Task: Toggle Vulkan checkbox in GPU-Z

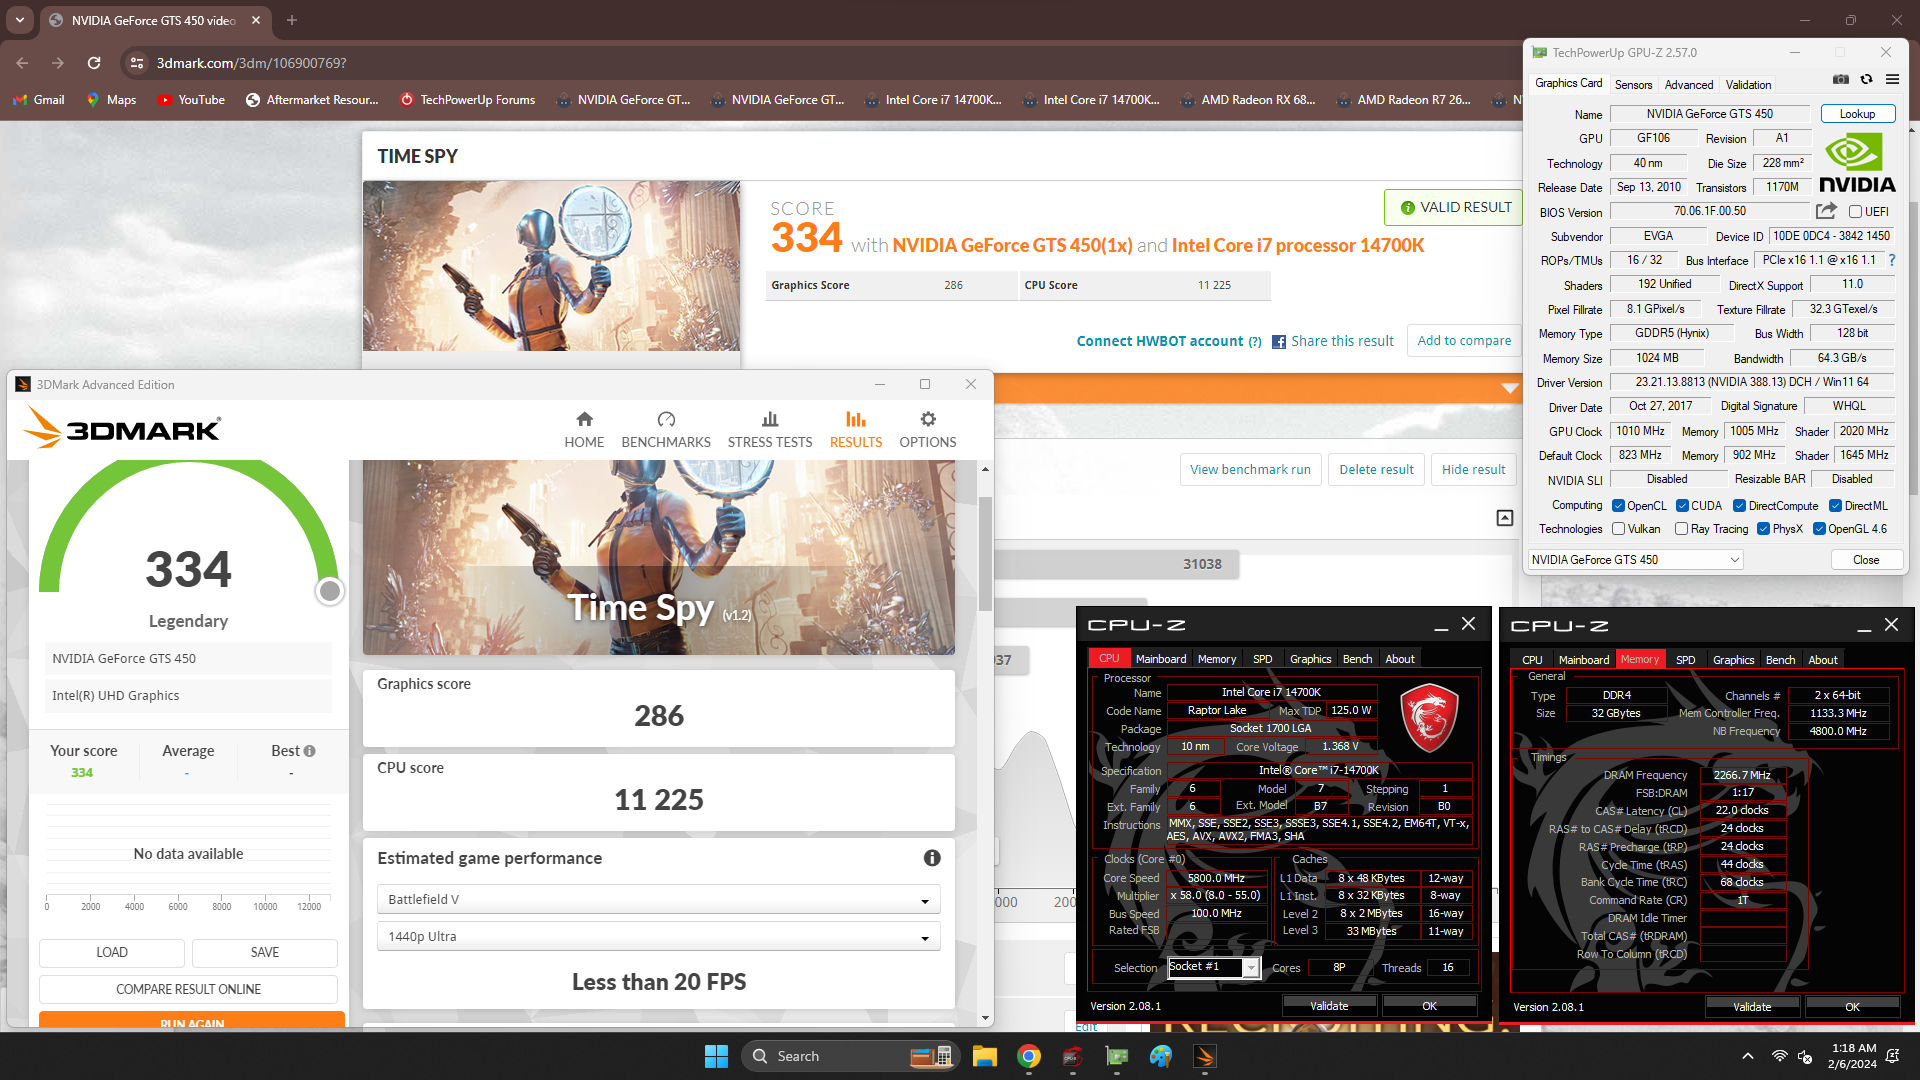Action: [1618, 529]
